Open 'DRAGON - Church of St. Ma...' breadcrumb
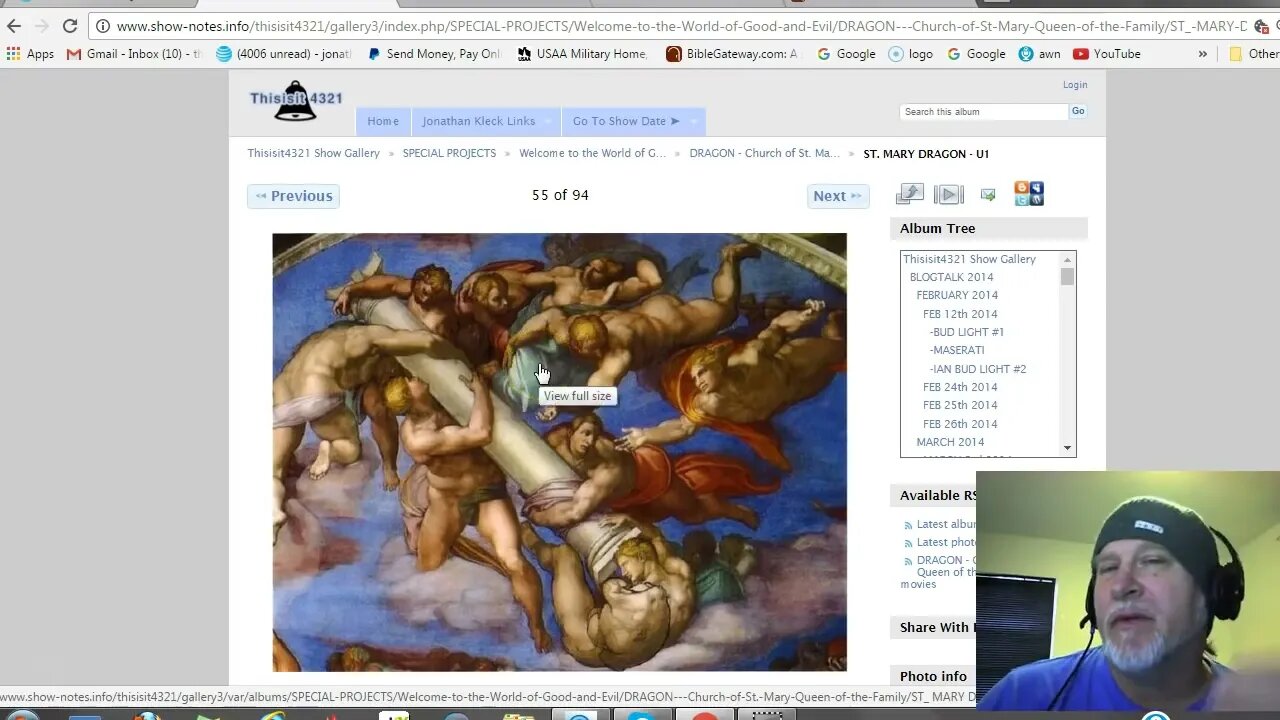1280x720 pixels. click(765, 153)
